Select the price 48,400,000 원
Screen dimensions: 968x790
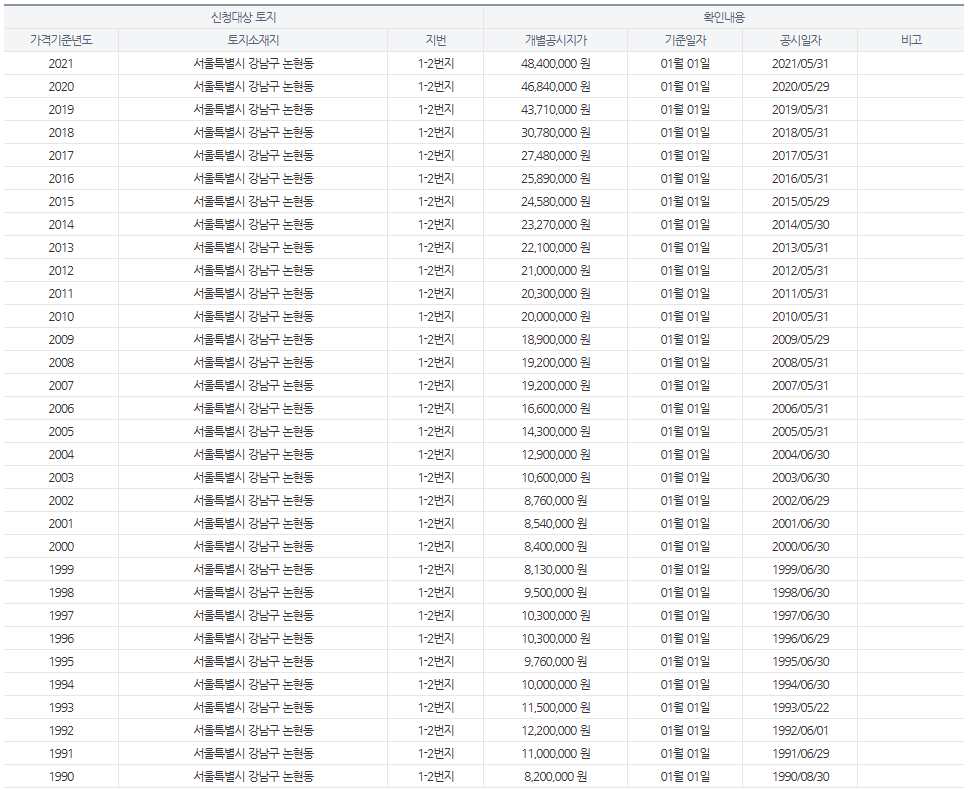(x=556, y=64)
